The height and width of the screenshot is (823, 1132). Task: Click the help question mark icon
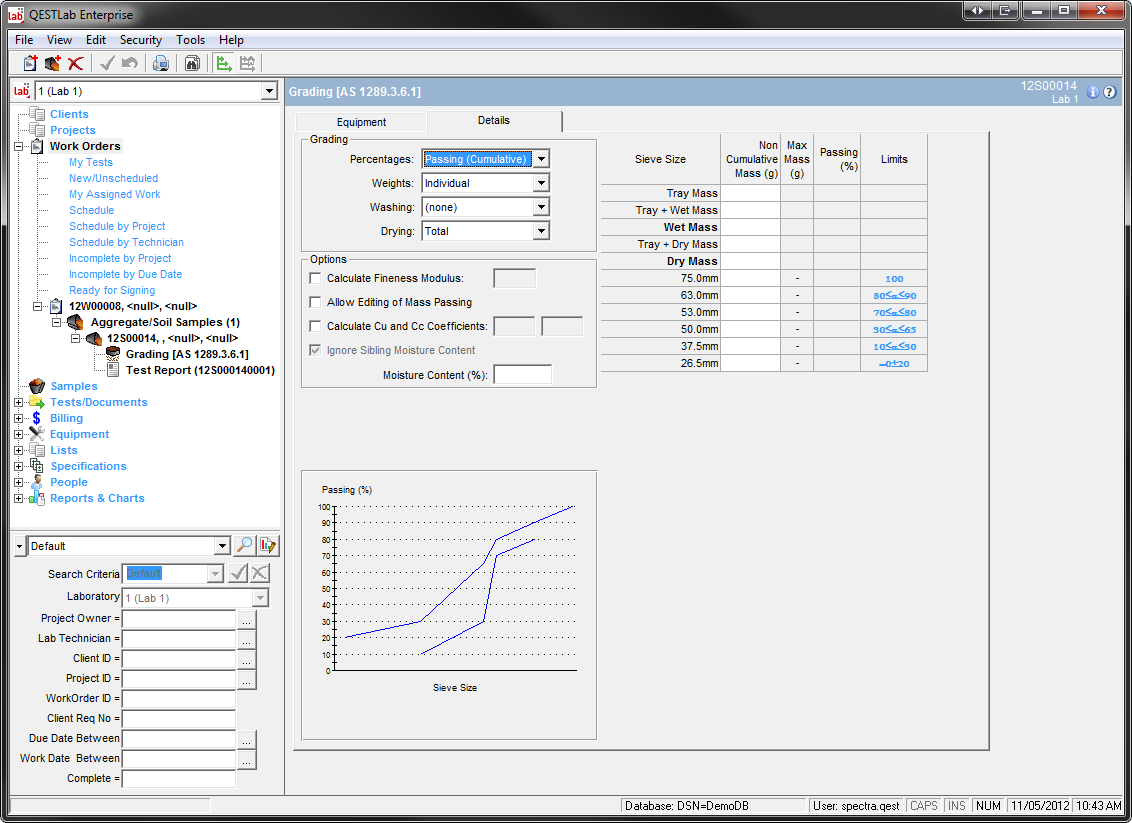1109,92
